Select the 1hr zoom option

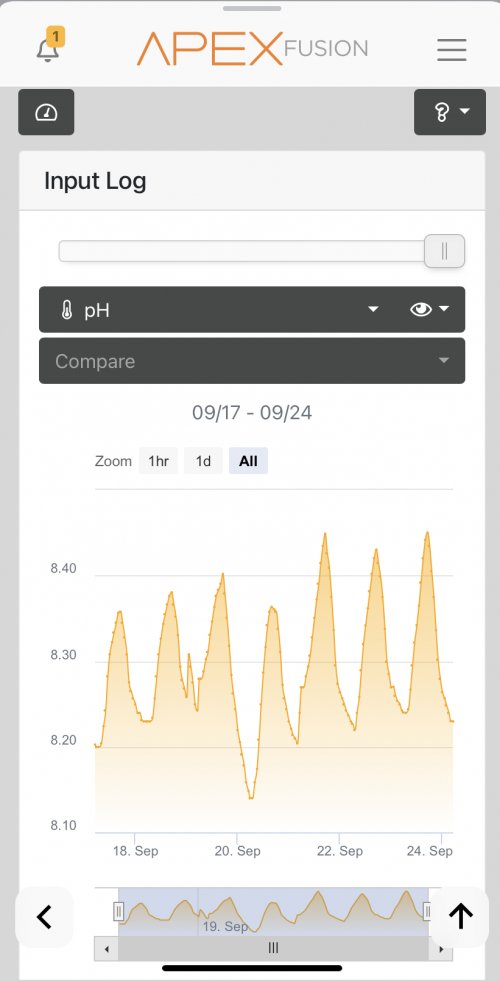pos(158,461)
